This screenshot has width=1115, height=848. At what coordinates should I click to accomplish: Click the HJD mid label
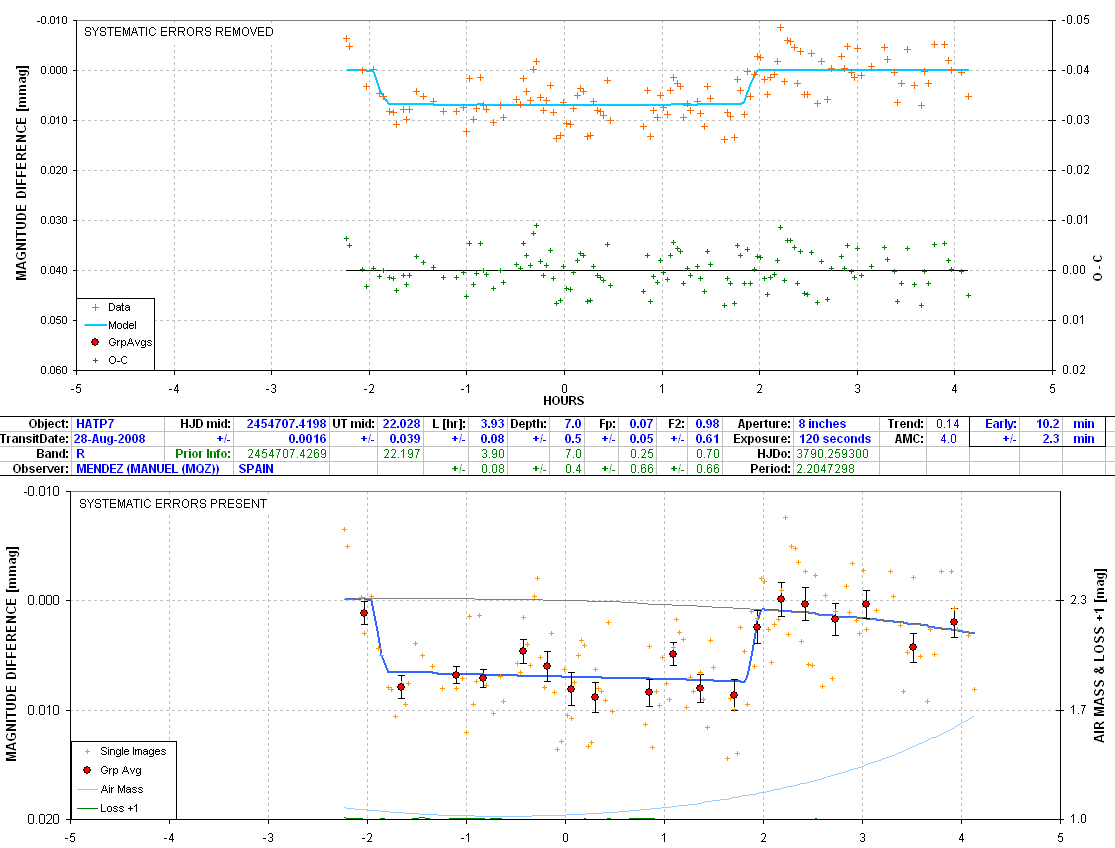coord(206,424)
